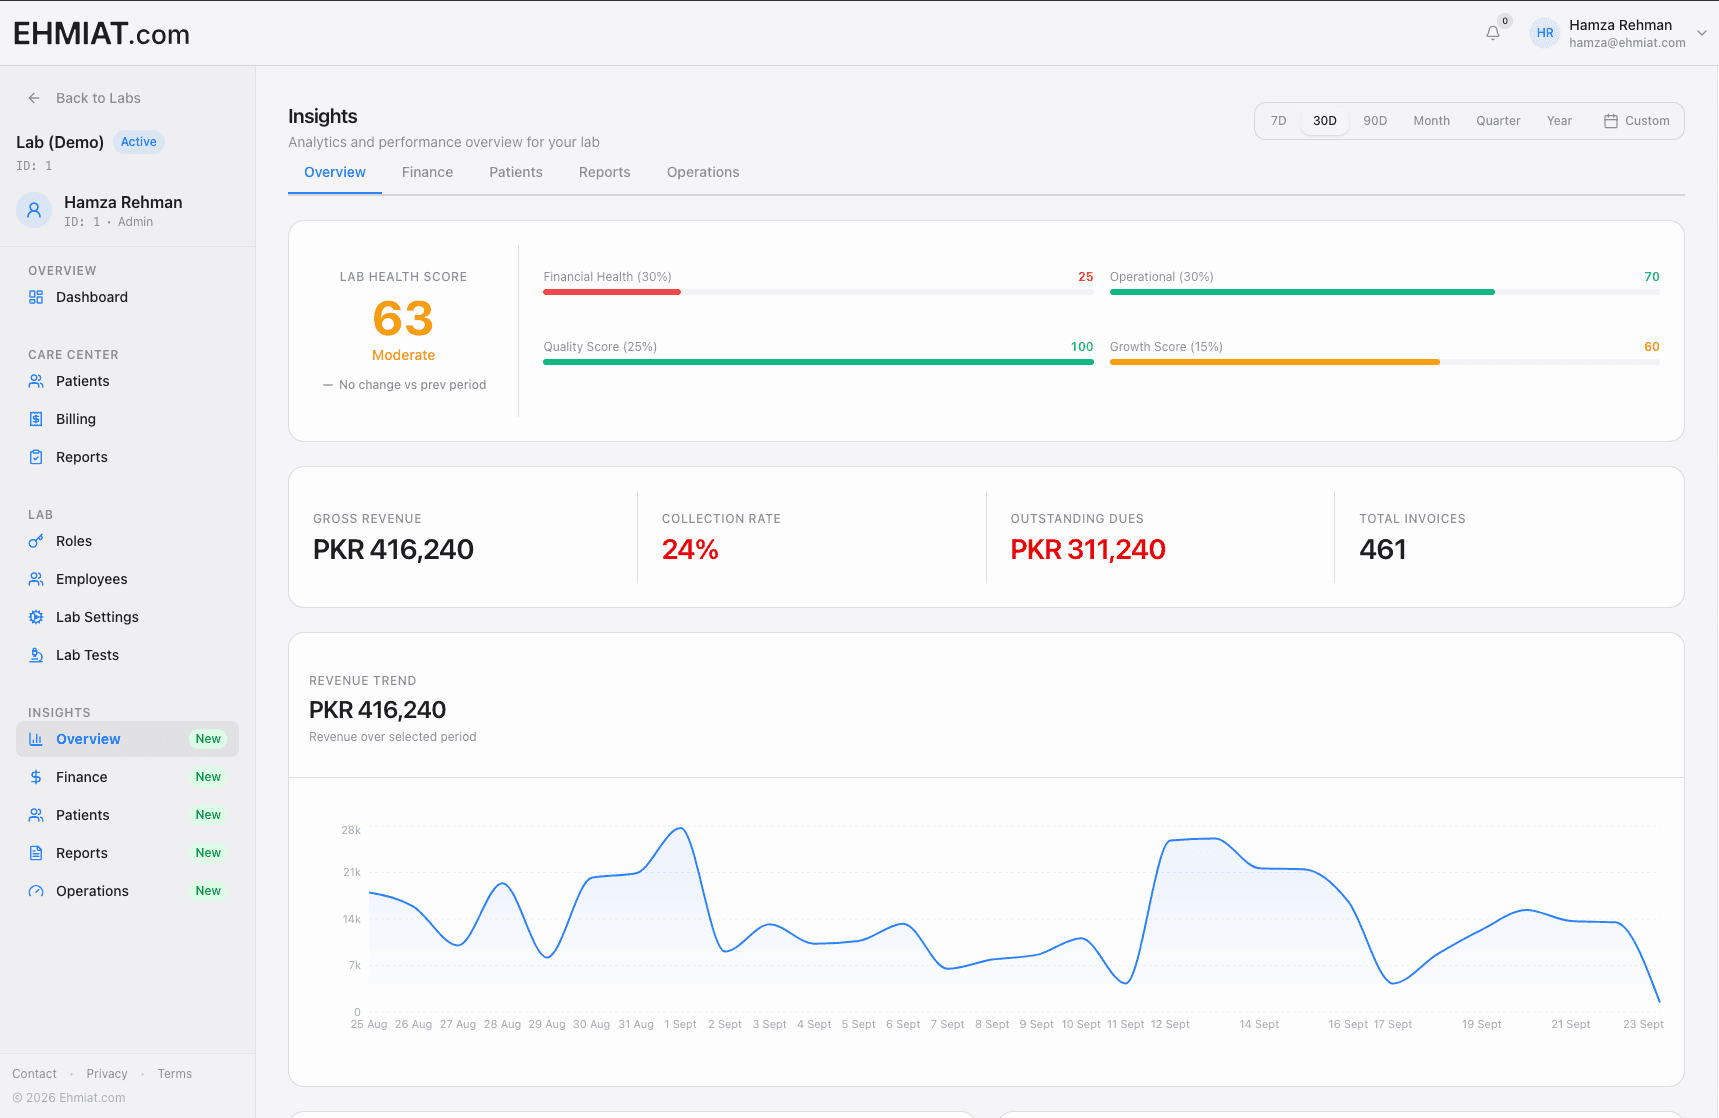Click the Outstanding Dues PKR 311,240 value
The image size is (1719, 1118).
click(x=1088, y=549)
